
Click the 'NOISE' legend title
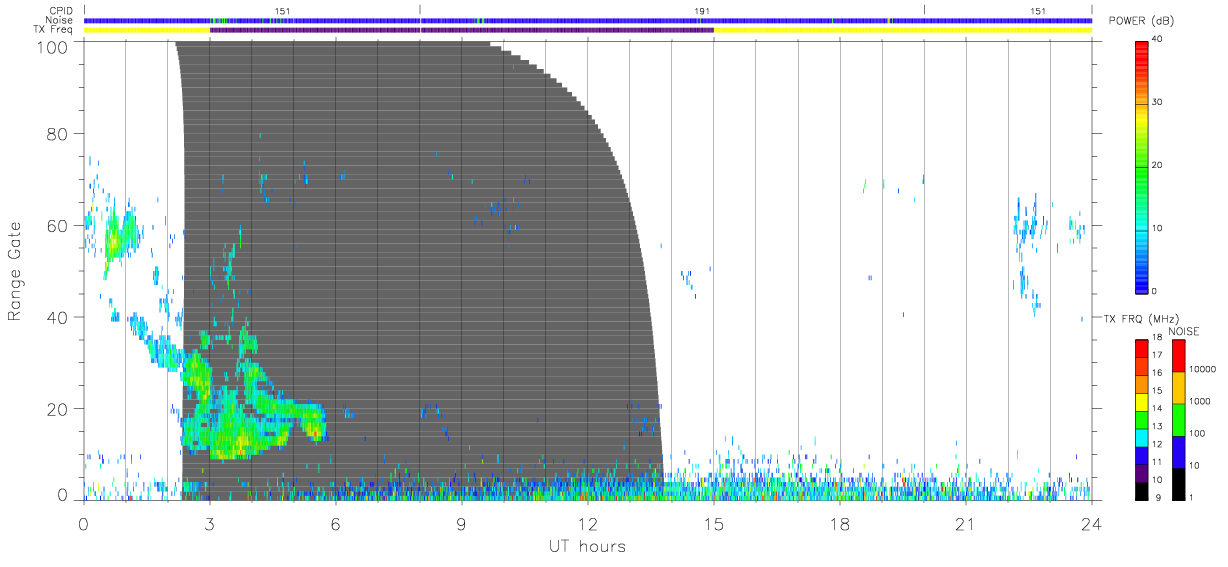(1185, 331)
